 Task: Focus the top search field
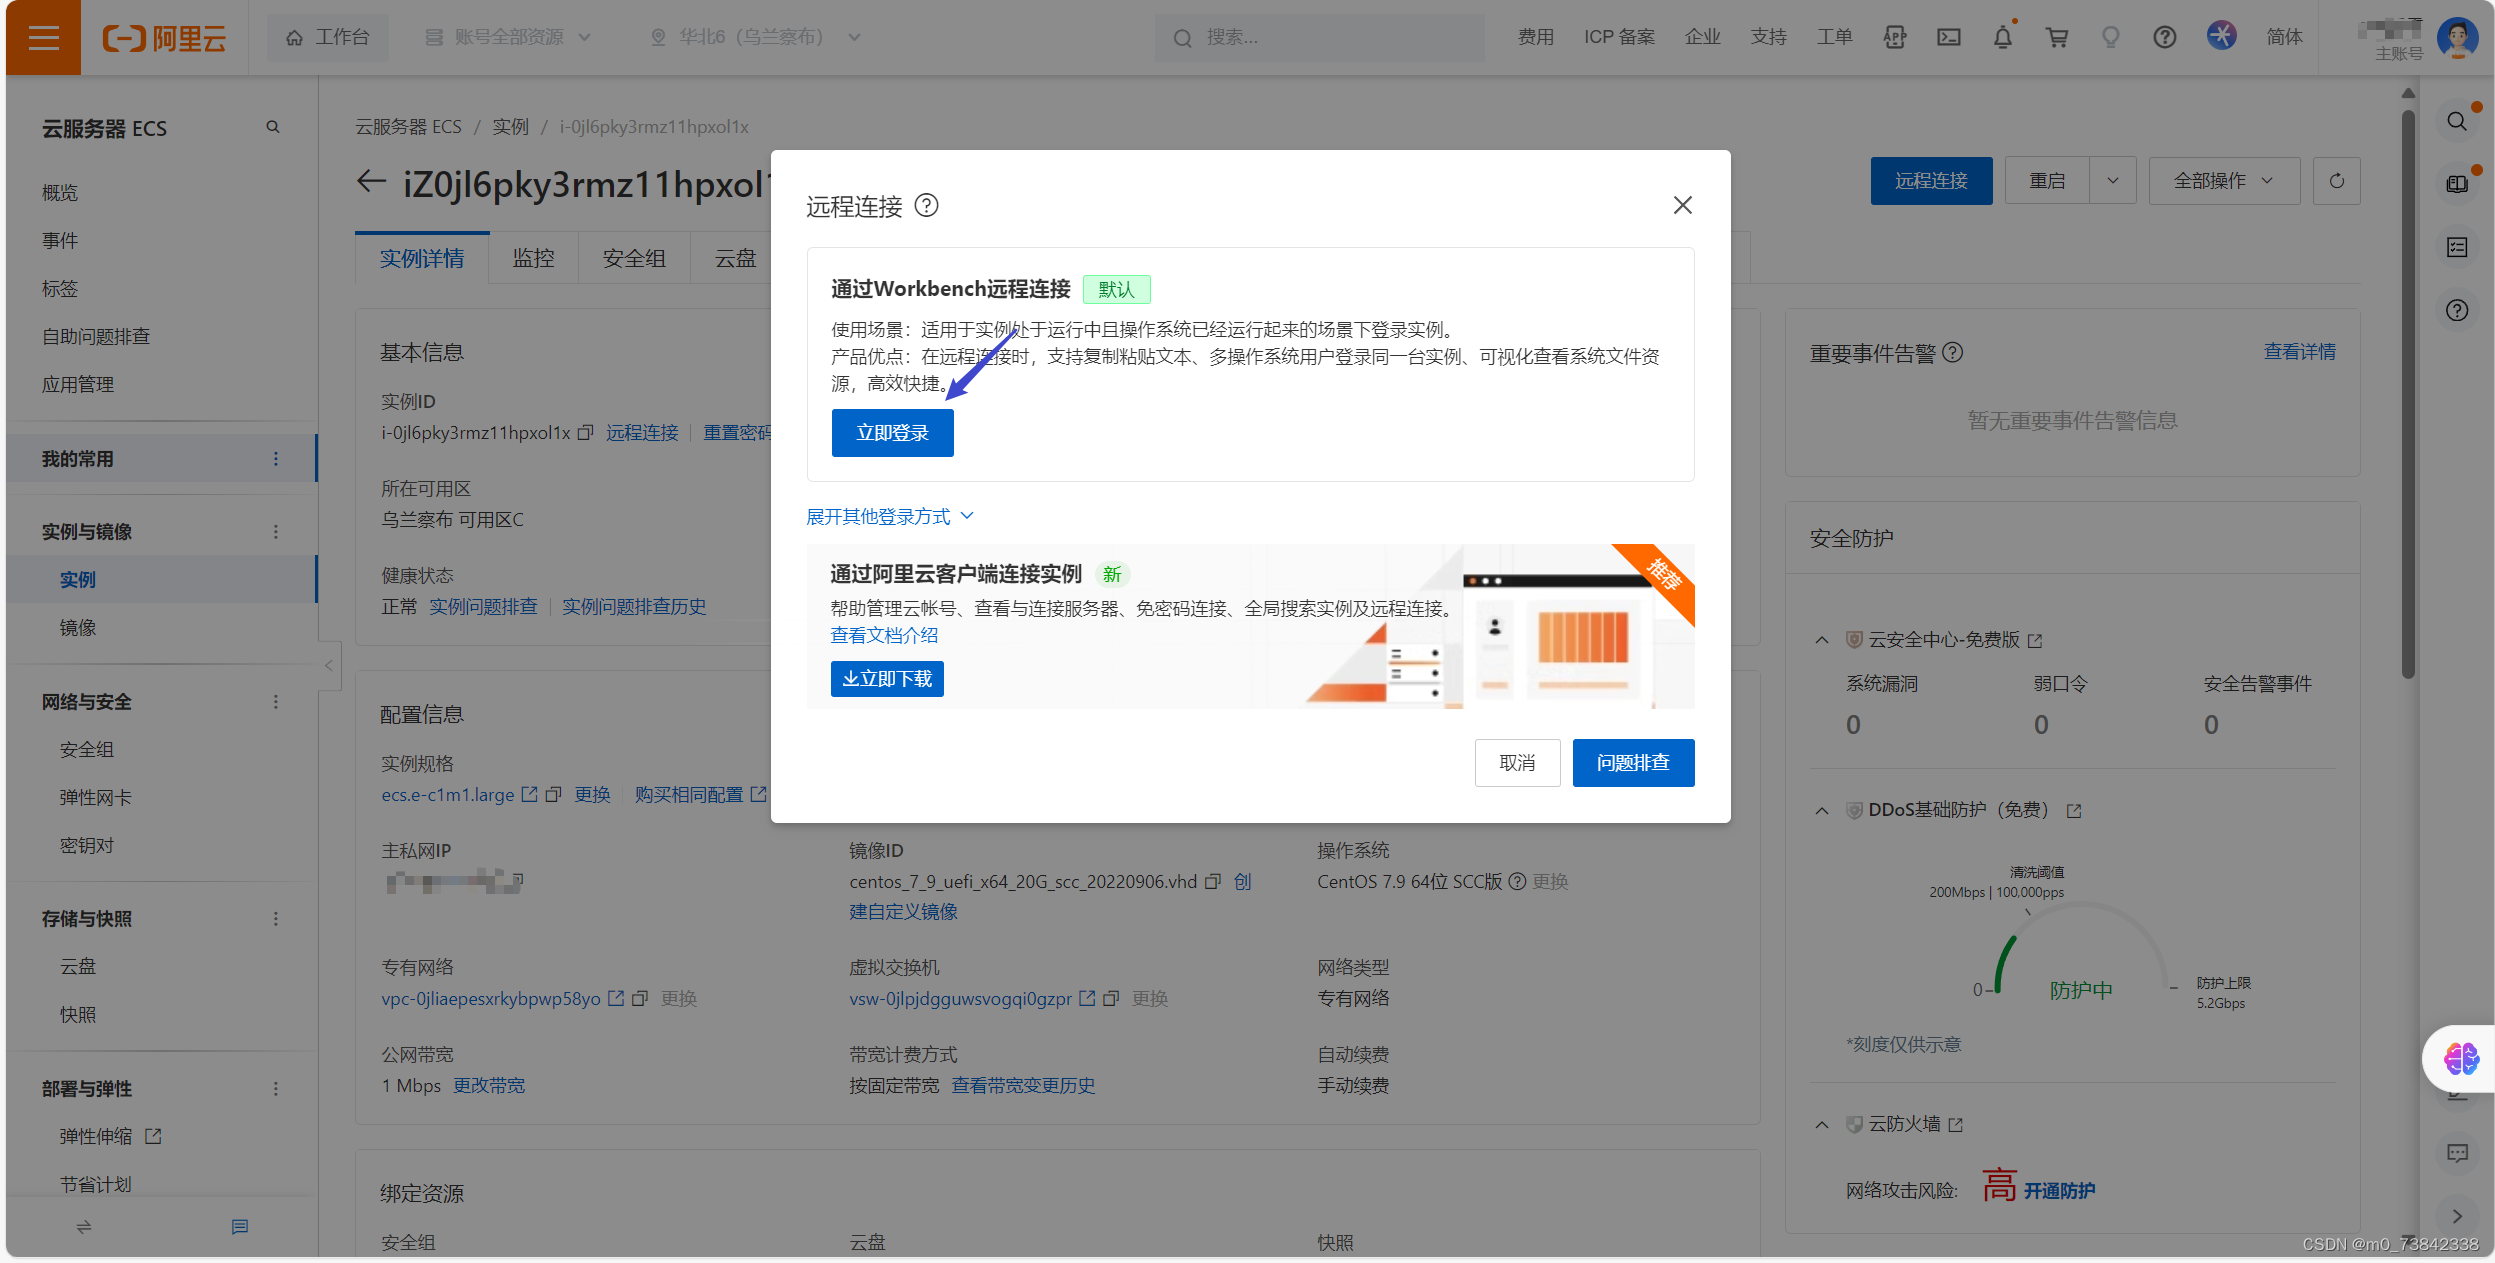1319,38
